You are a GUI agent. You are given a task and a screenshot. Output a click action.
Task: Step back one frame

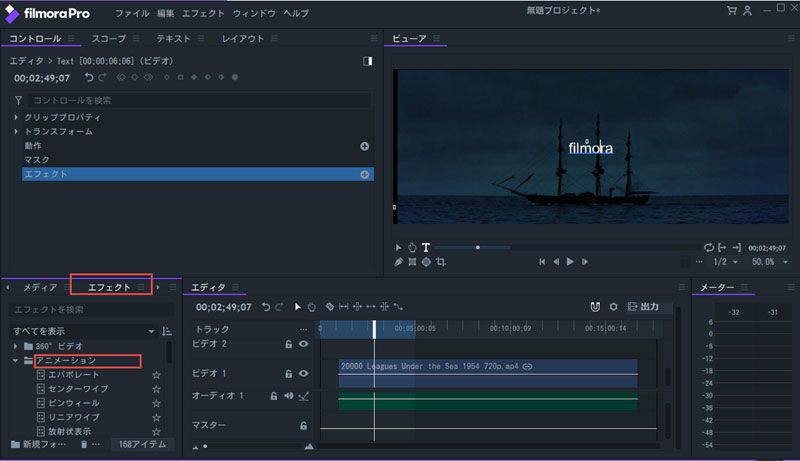pos(556,262)
